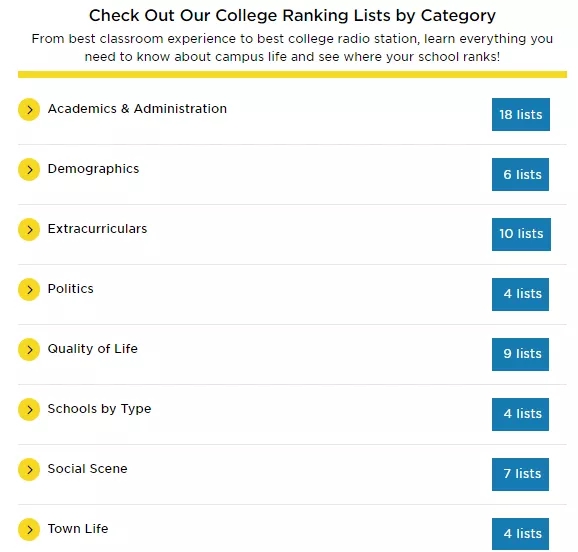Screen dimensions: 578x552
Task: Click yellow arrow beside Extracurriculars
Action: point(29,229)
